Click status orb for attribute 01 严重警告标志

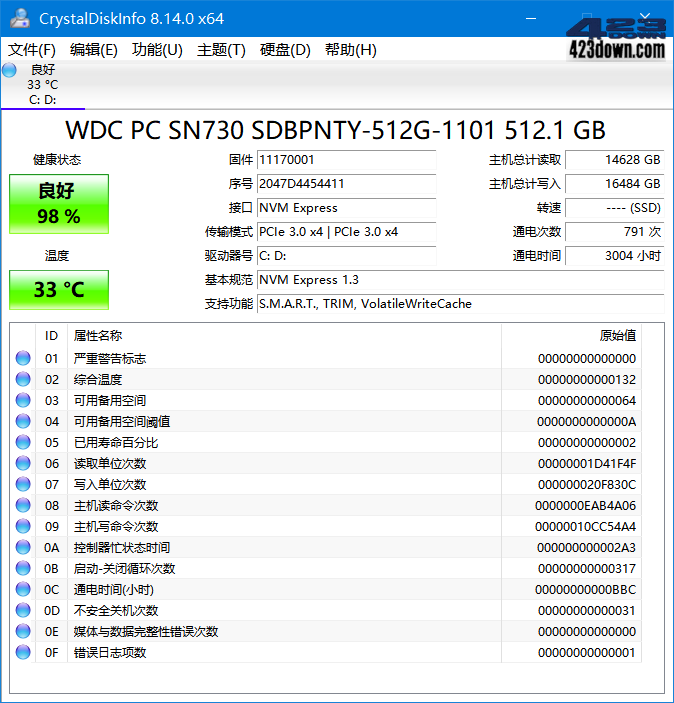(x=23, y=358)
